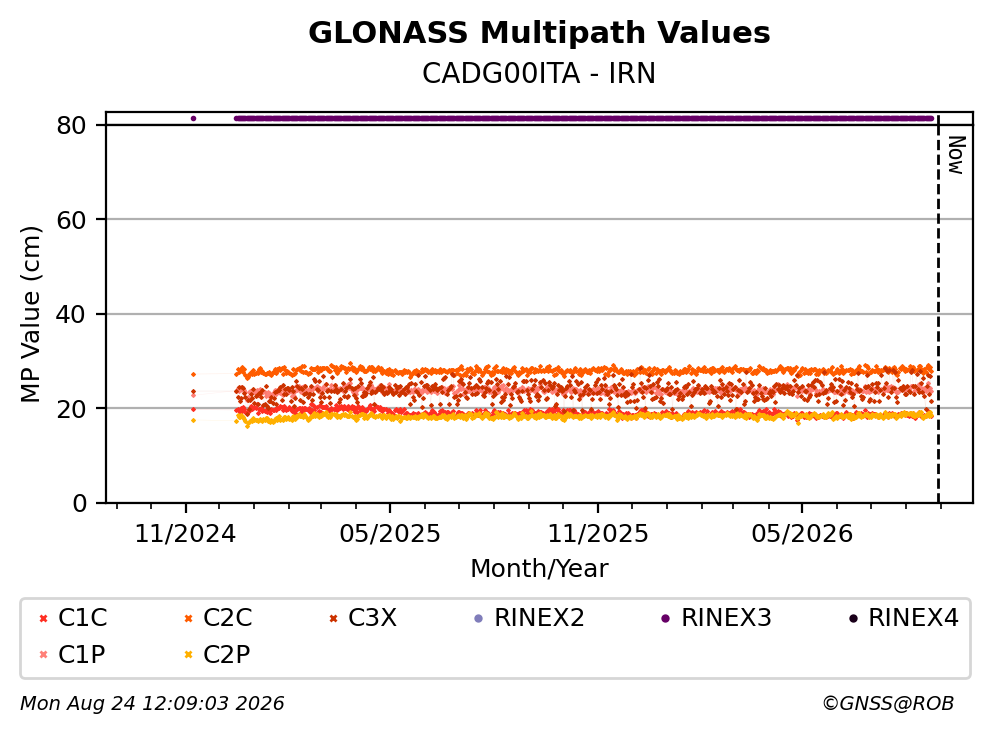The width and height of the screenshot is (993, 734).
Task: Click the C2P legend marker
Action: (188, 655)
